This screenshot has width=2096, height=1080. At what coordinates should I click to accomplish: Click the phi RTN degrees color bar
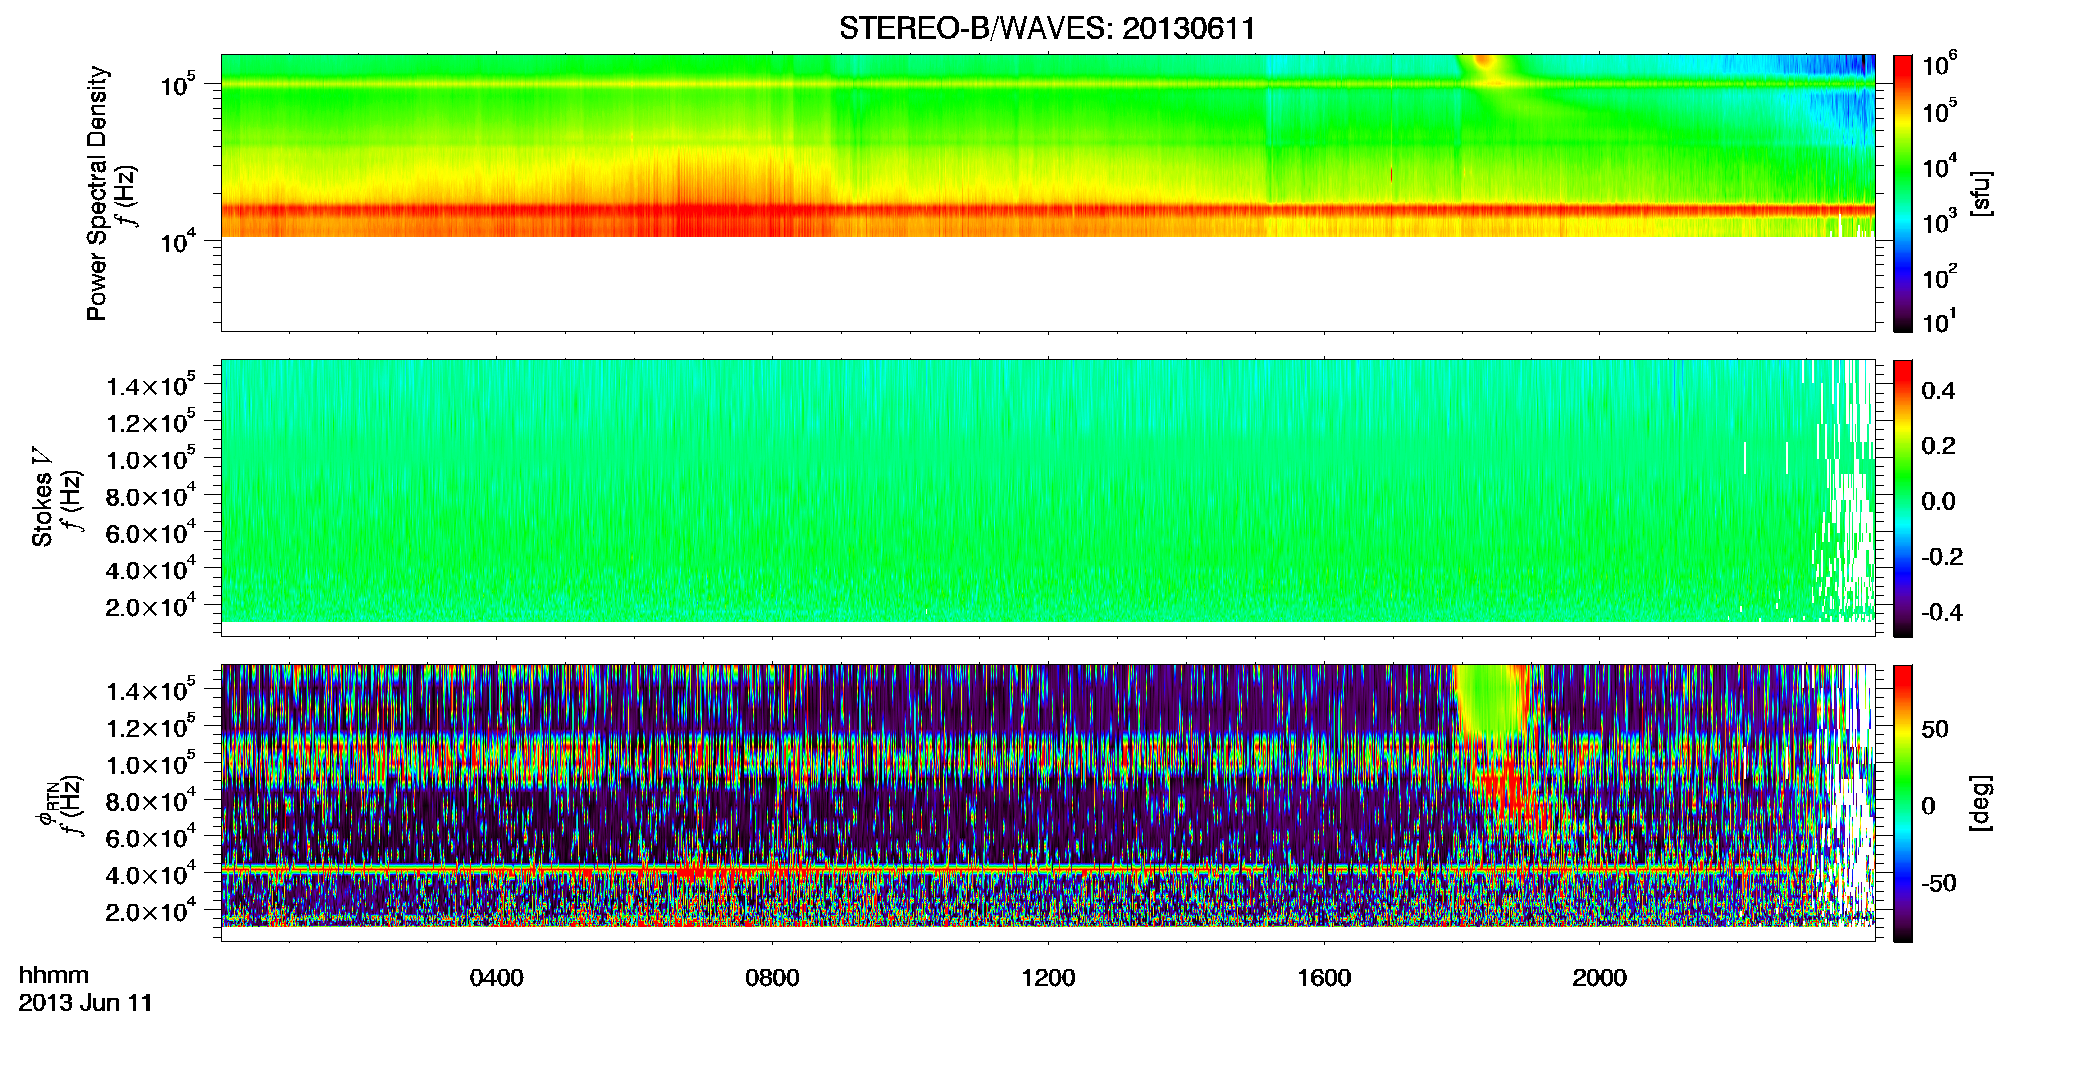pos(1903,803)
